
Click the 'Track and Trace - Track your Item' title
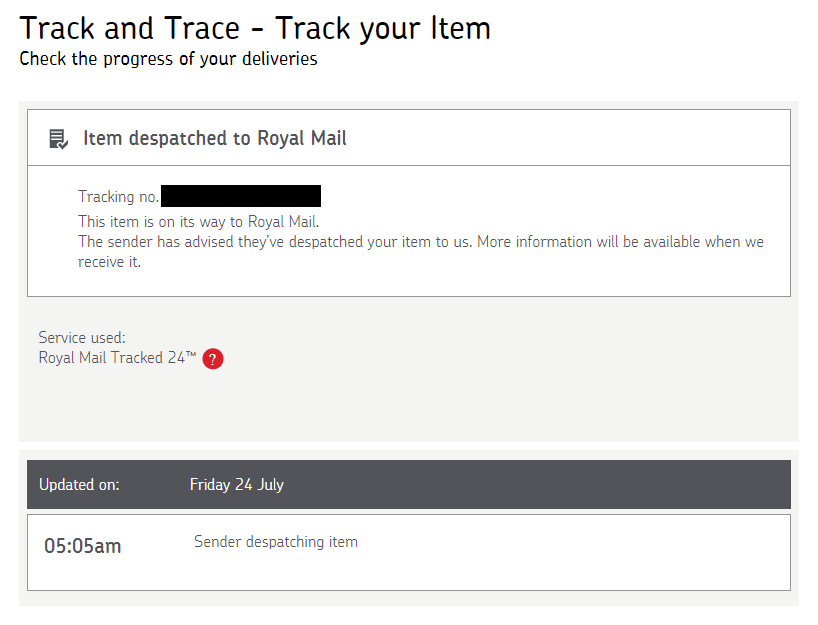[255, 29]
